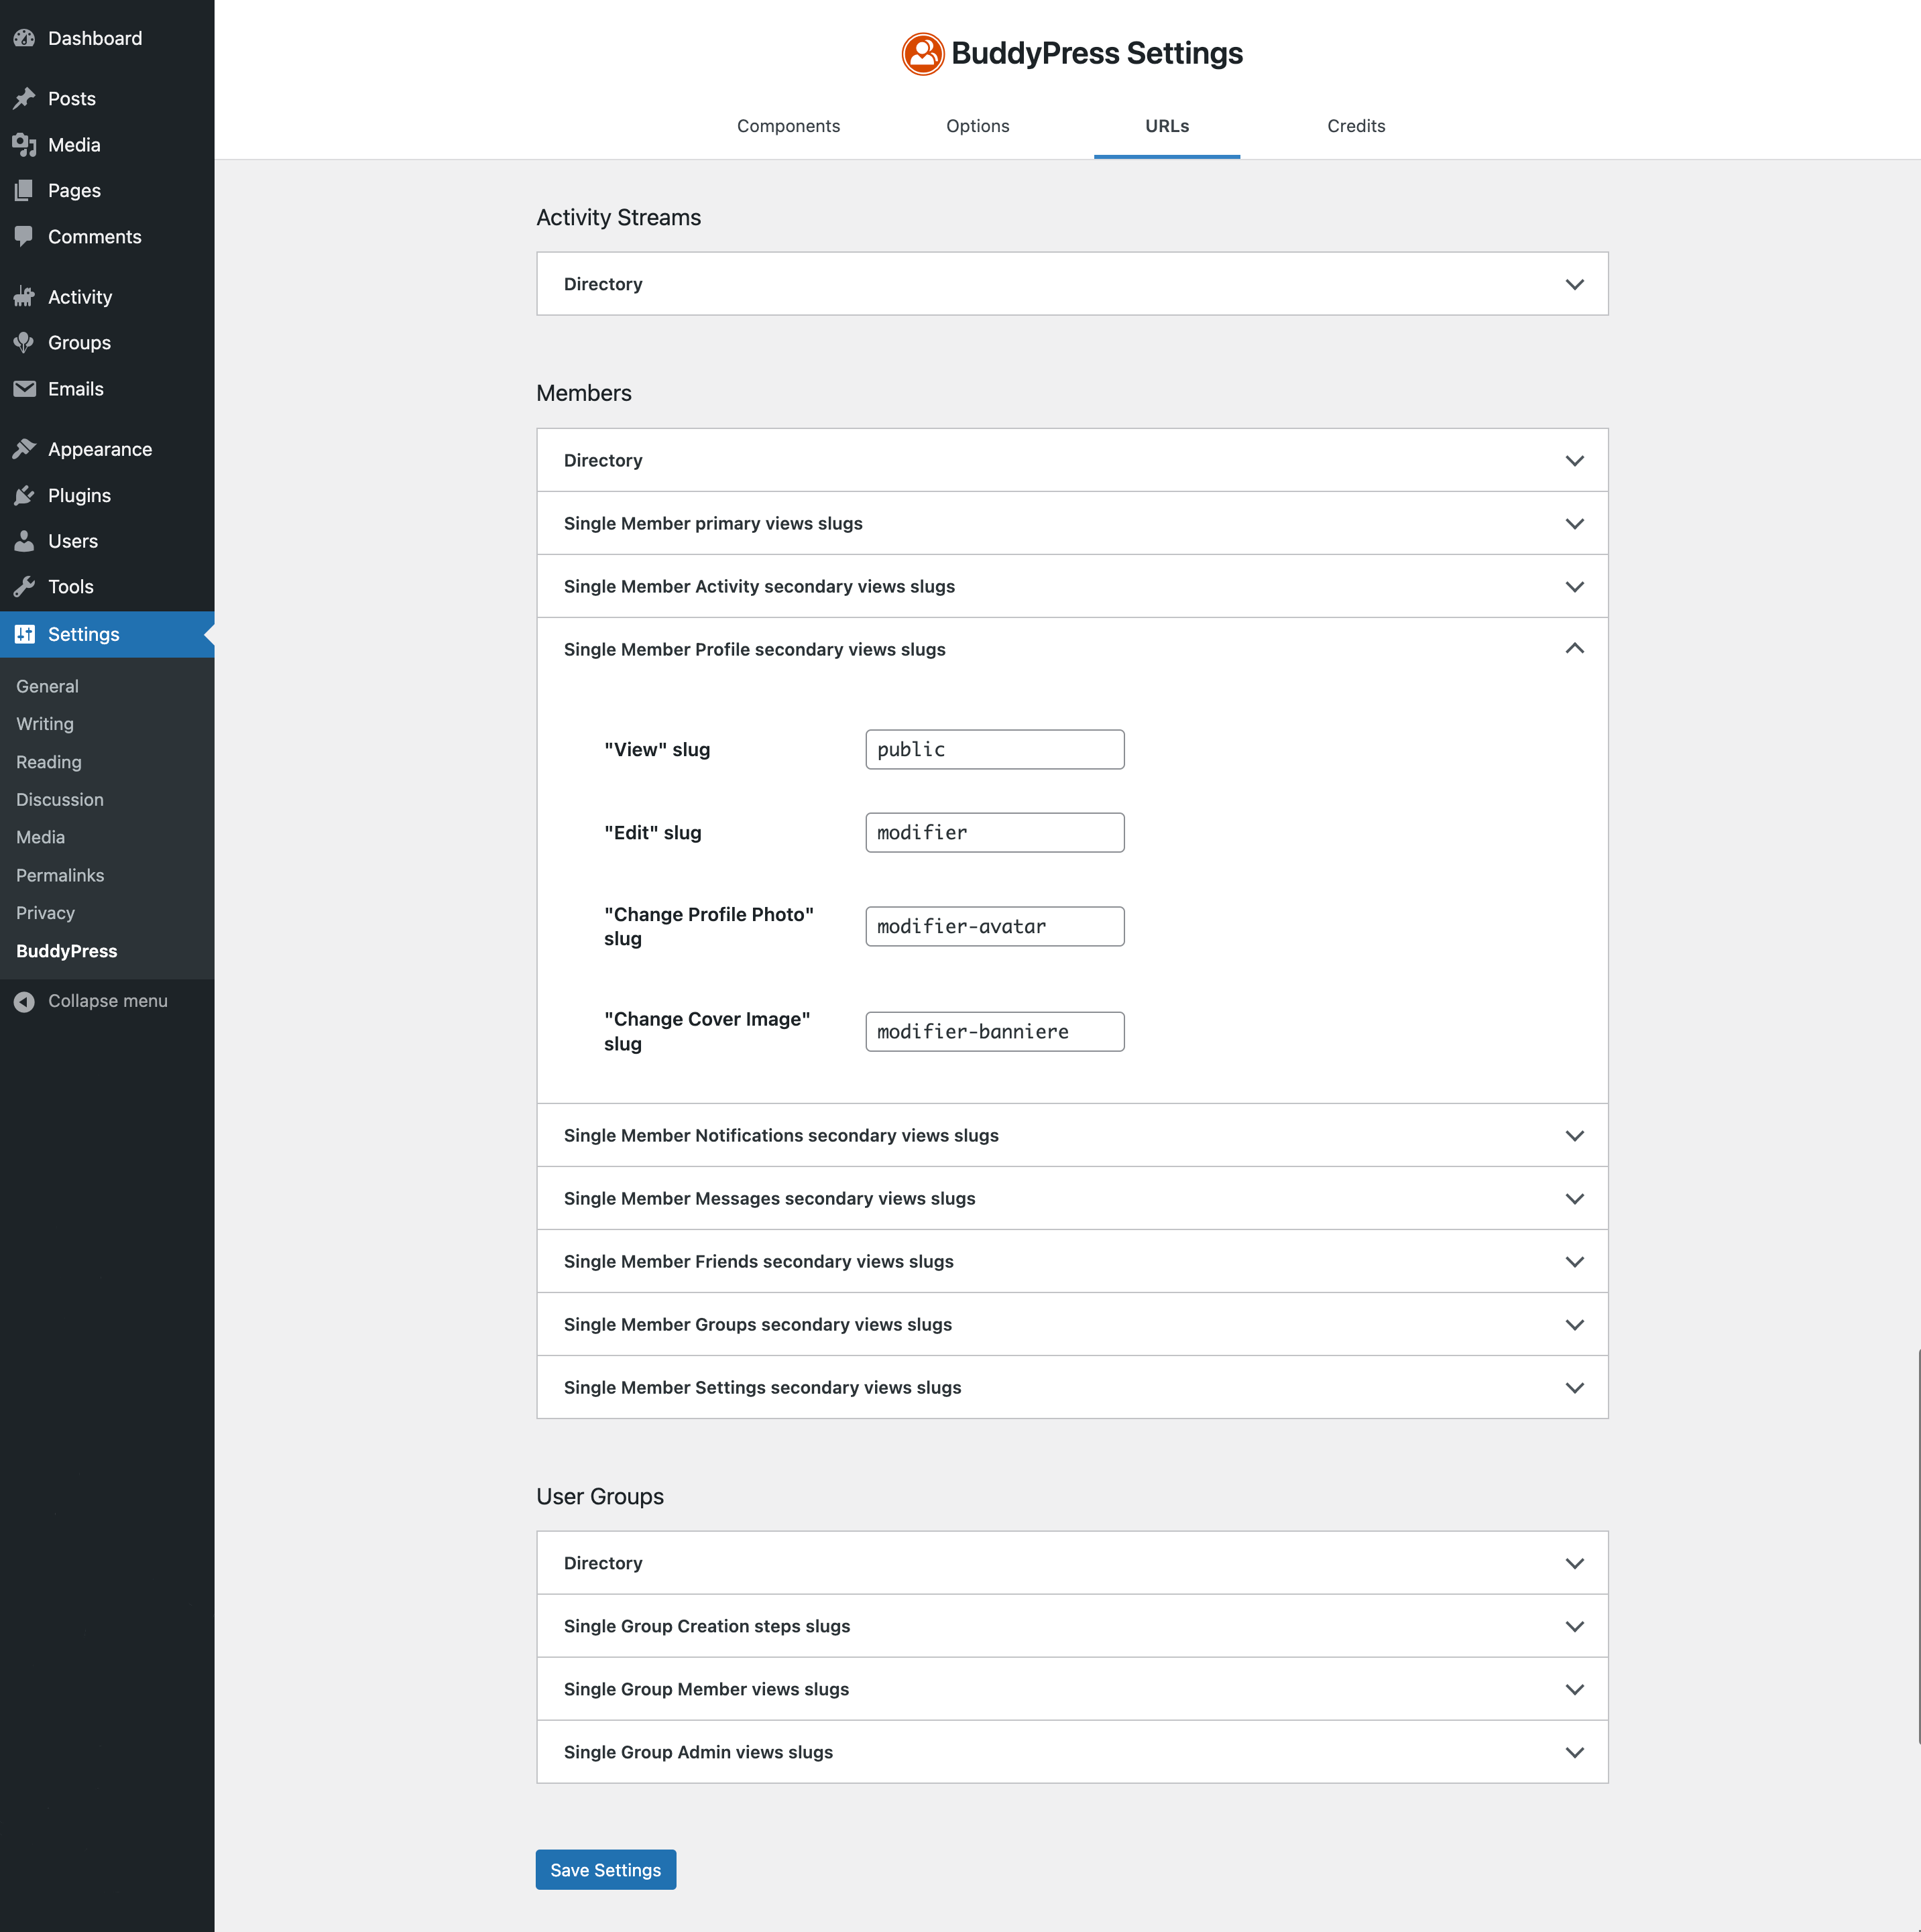Screen dimensions: 1921x1932
Task: Click the "Edit" slug input field
Action: [994, 832]
